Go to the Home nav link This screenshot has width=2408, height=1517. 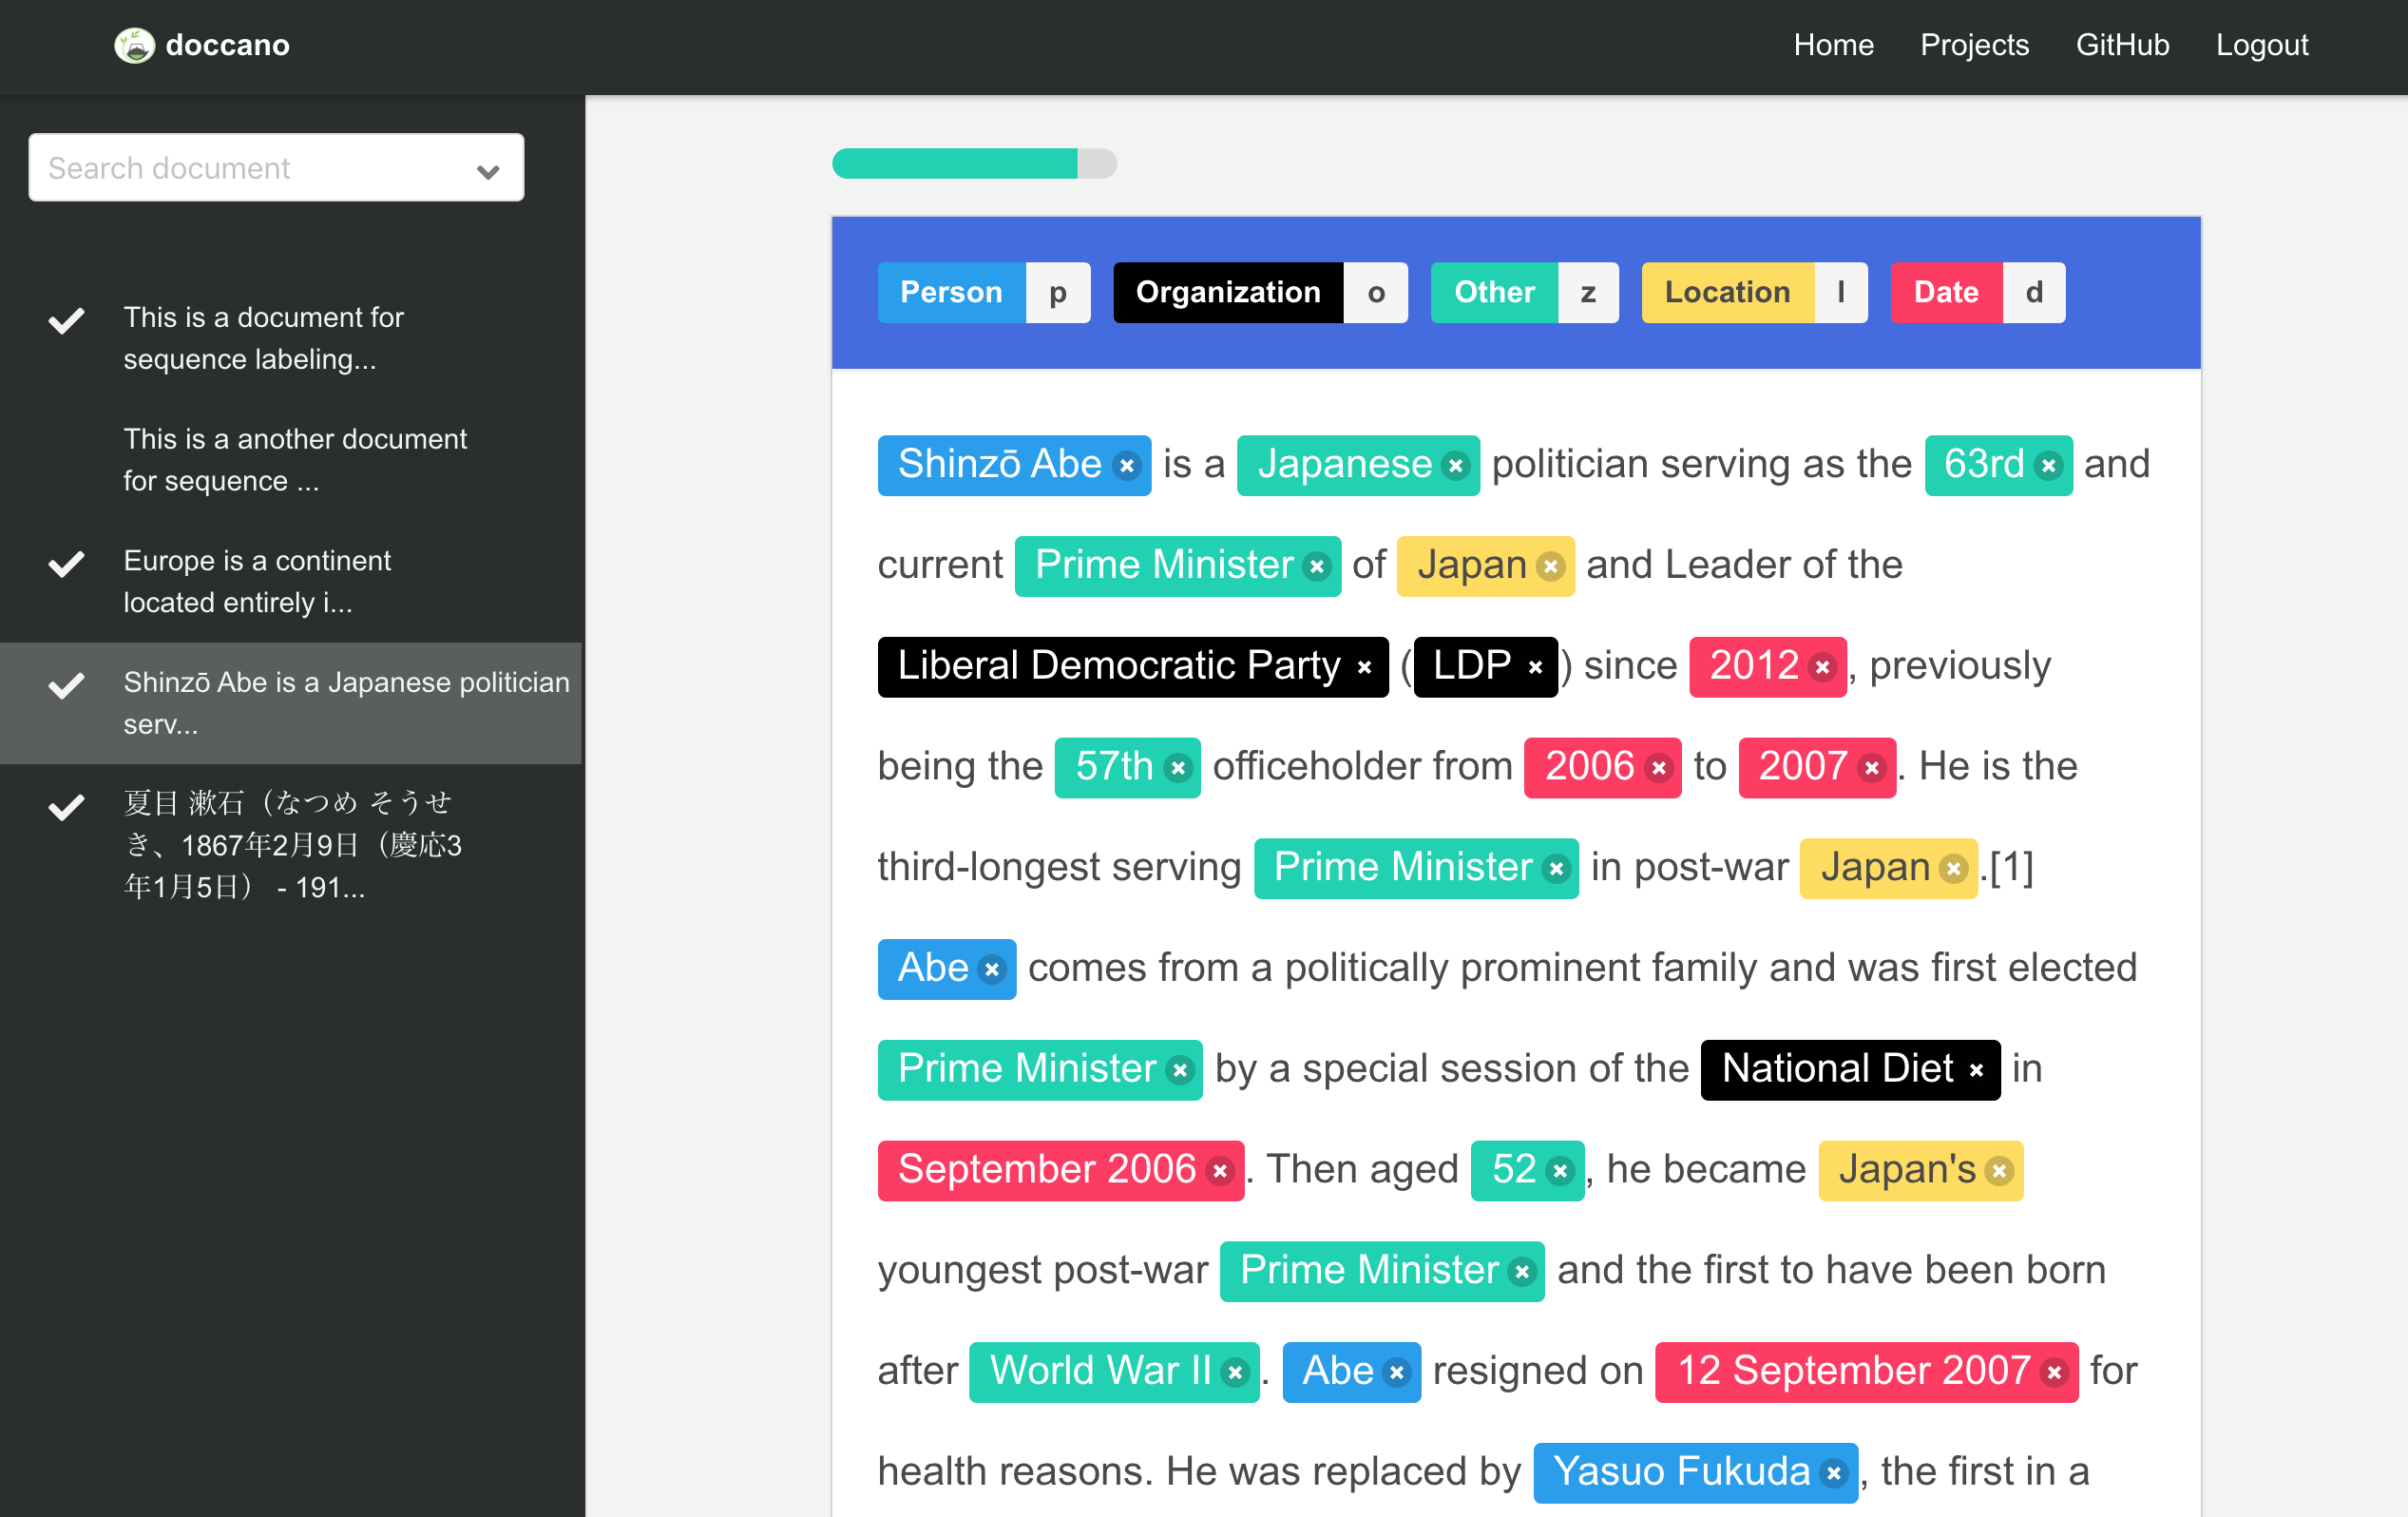[x=1833, y=45]
